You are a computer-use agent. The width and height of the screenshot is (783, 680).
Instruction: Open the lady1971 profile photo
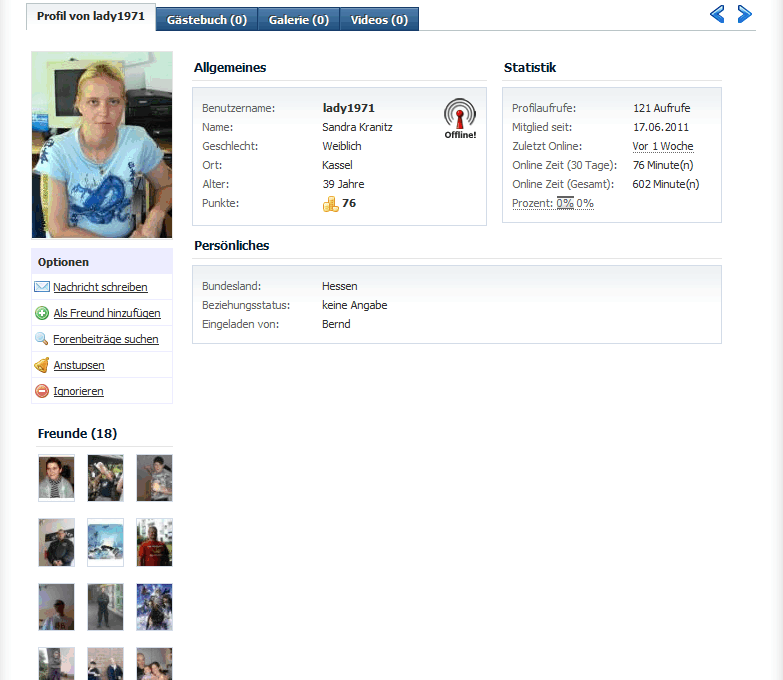tap(102, 145)
